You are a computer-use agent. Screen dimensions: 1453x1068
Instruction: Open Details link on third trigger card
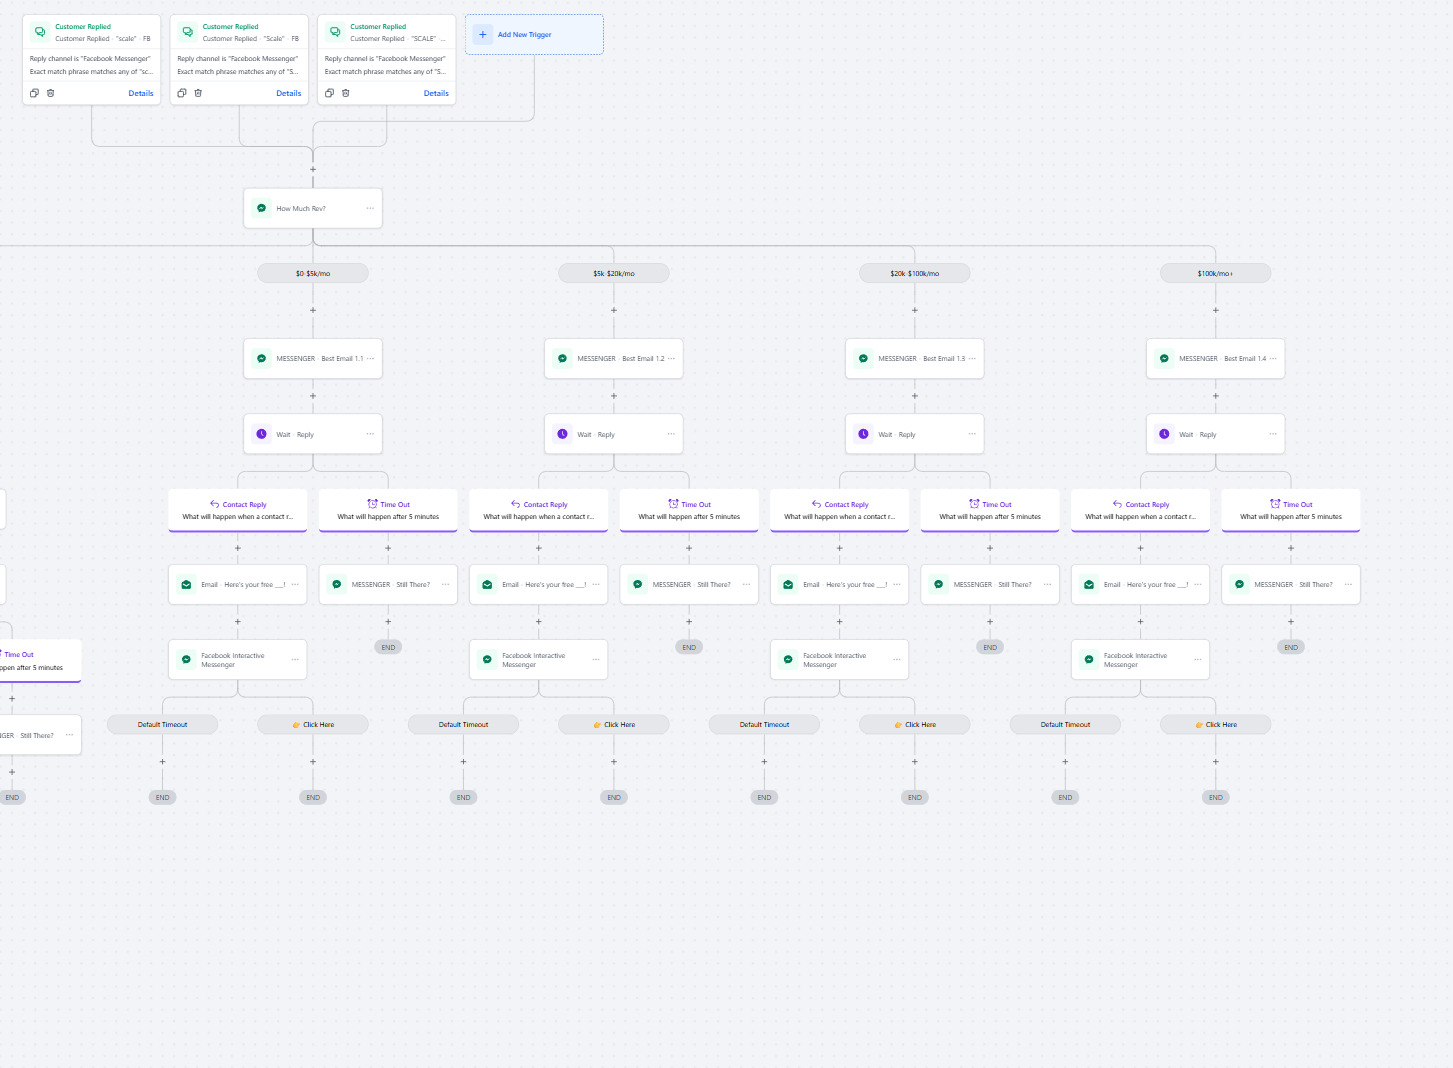coord(436,93)
